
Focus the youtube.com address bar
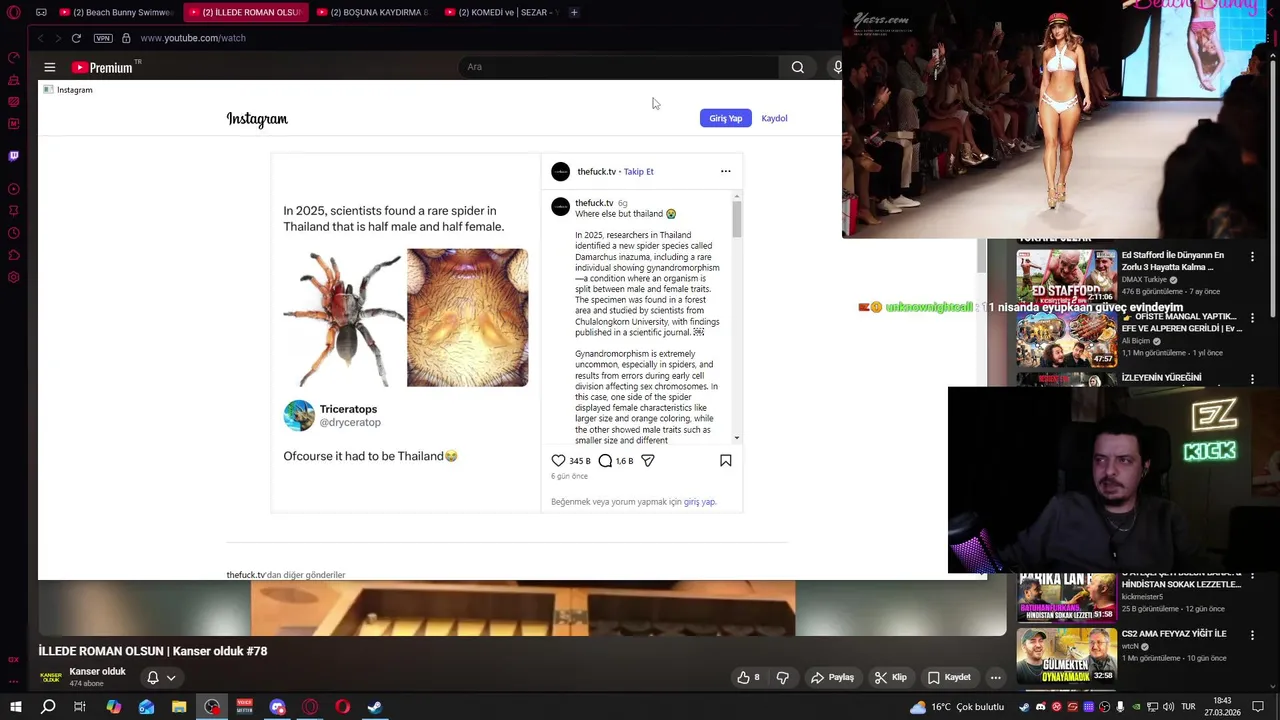(193, 38)
